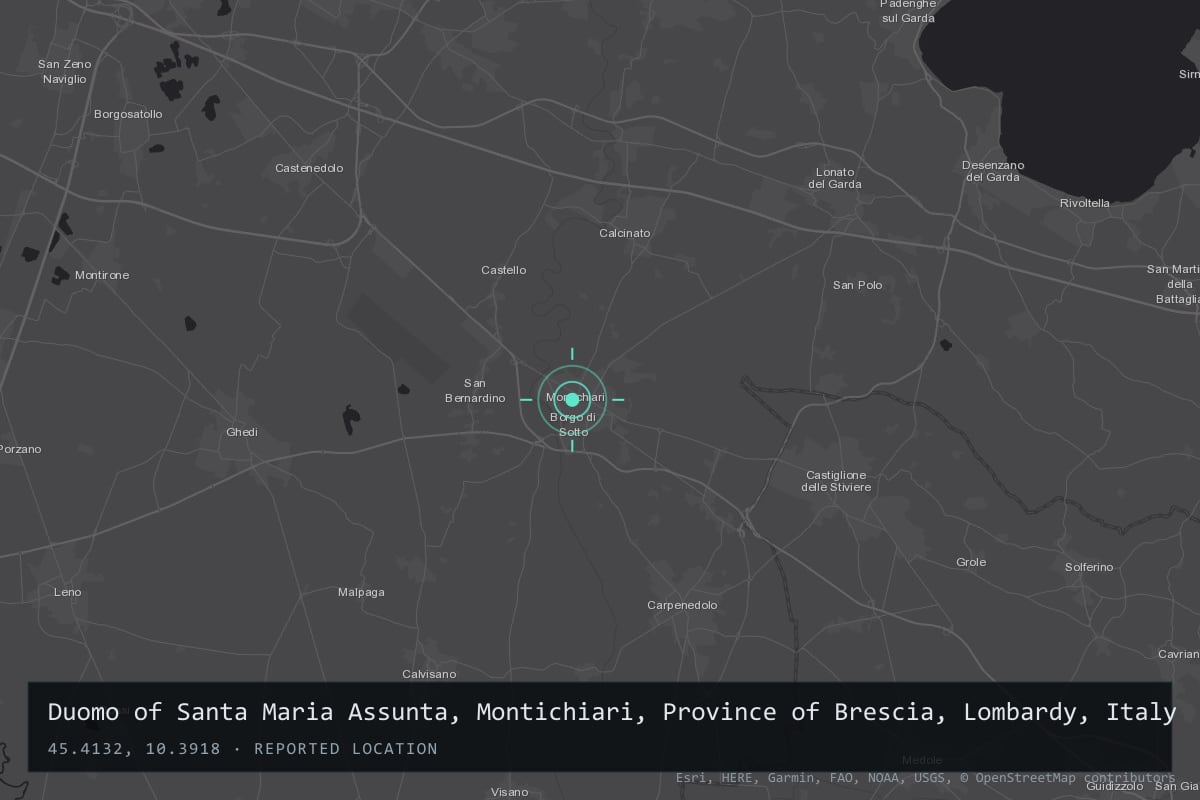This screenshot has height=800, width=1200.
Task: Select the Solferino place label
Action: [1089, 567]
